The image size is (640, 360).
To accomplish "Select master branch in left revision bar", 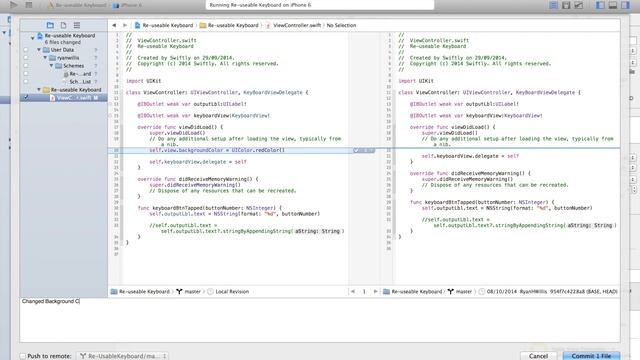I will coord(192,291).
